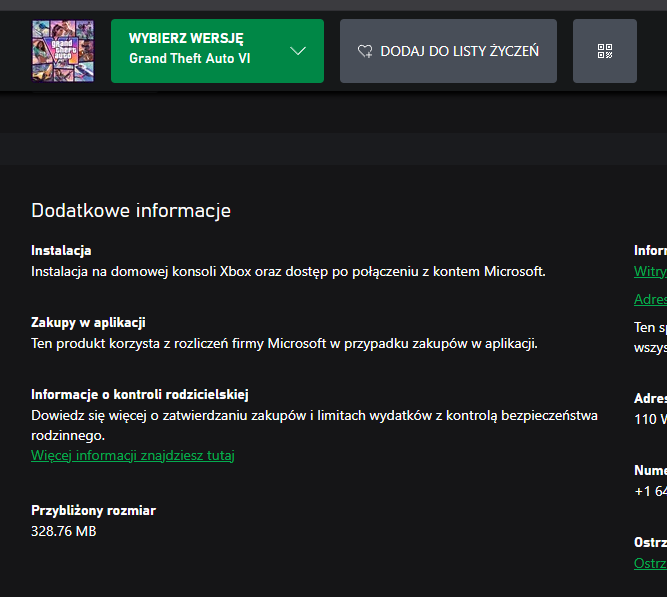The height and width of the screenshot is (597, 667).
Task: Open 'Więcej informacji znajdziesz tutaj' link
Action: click(133, 455)
